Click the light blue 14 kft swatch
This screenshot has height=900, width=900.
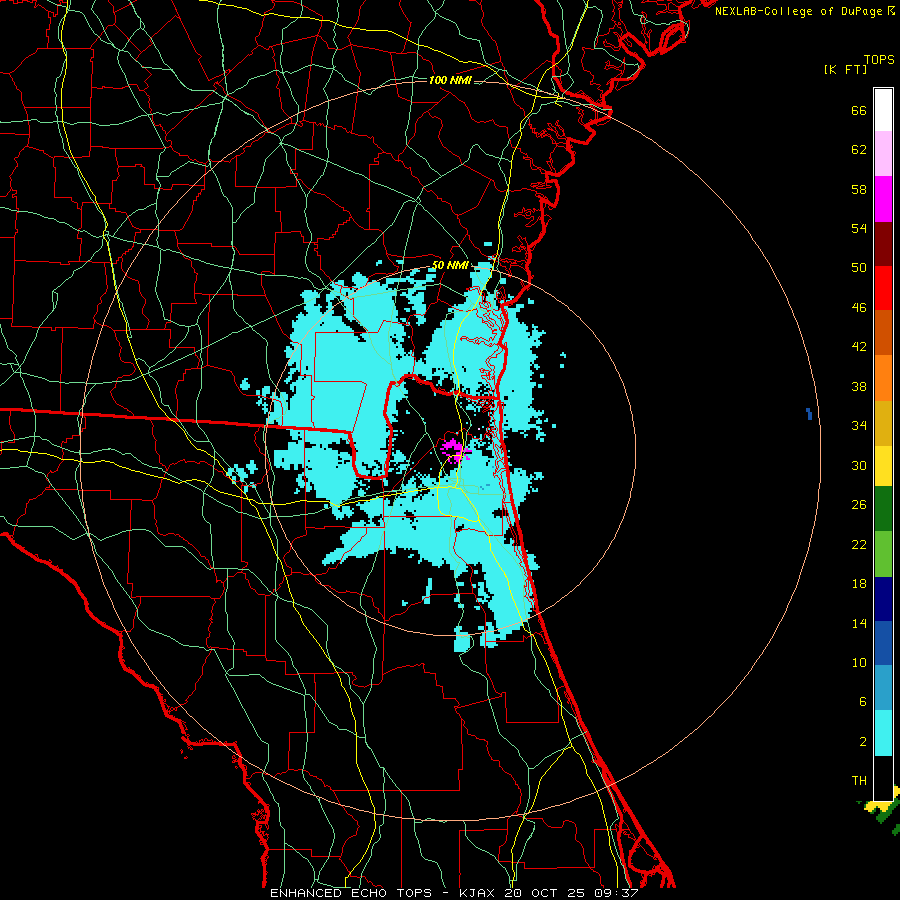point(883,688)
